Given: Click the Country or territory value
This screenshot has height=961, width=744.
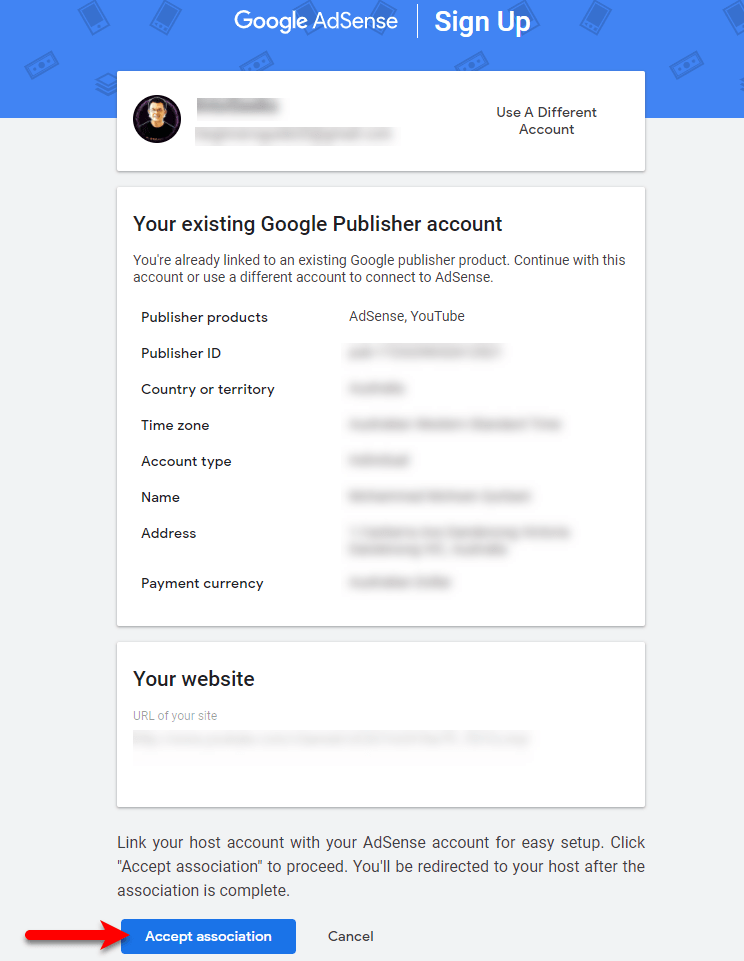Looking at the screenshot, I should (376, 388).
